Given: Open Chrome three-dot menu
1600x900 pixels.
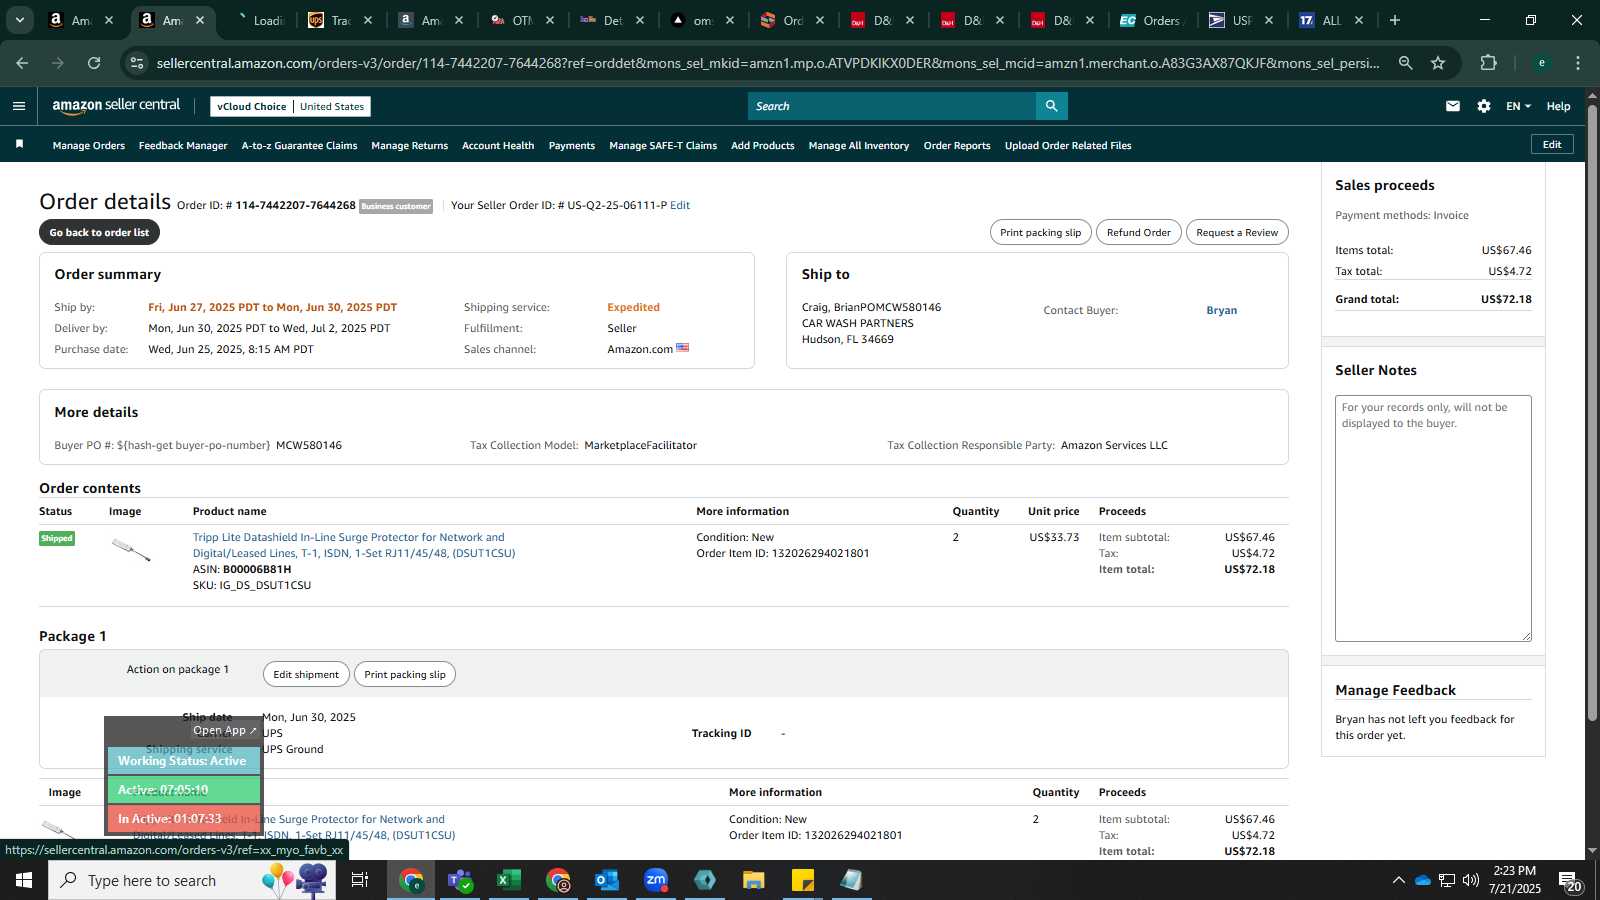Looking at the screenshot, I should point(1578,63).
